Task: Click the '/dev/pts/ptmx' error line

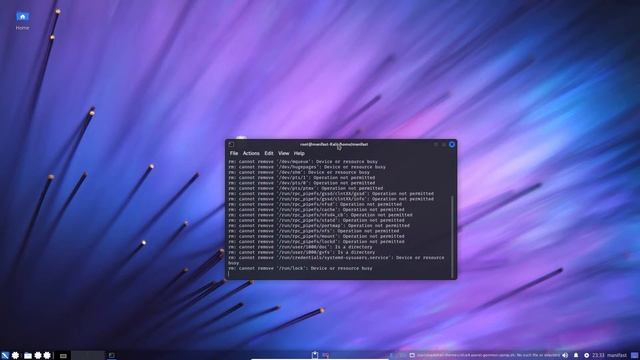Action: [x=306, y=188]
